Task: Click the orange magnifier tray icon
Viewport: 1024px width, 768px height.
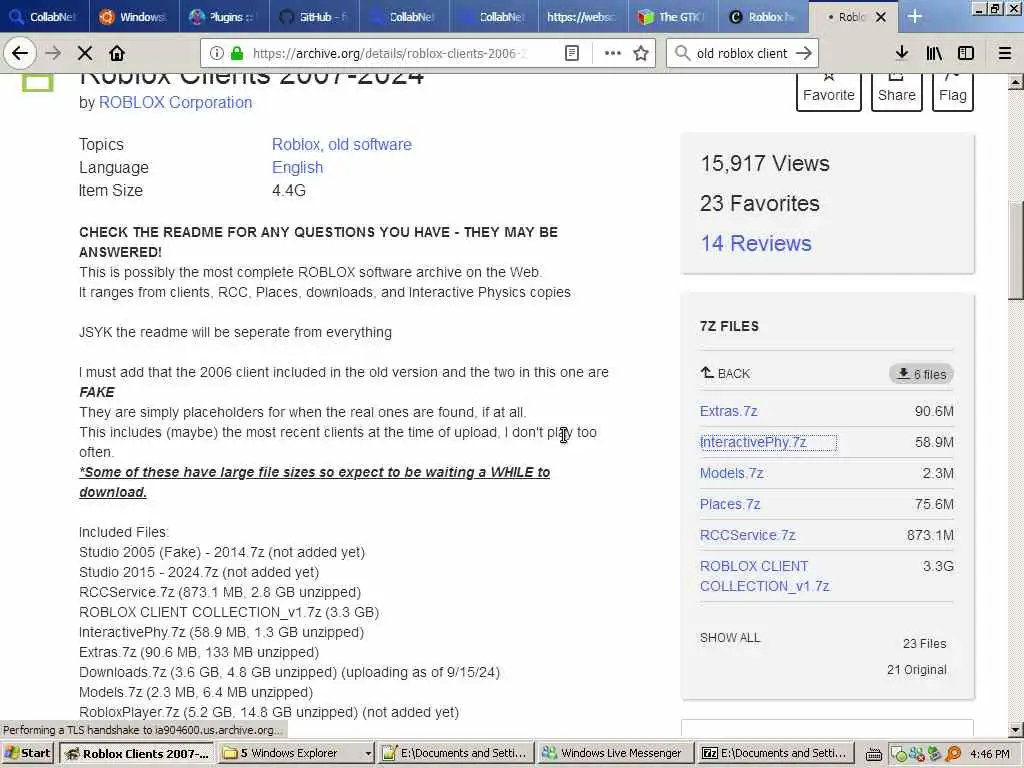Action: point(953,754)
